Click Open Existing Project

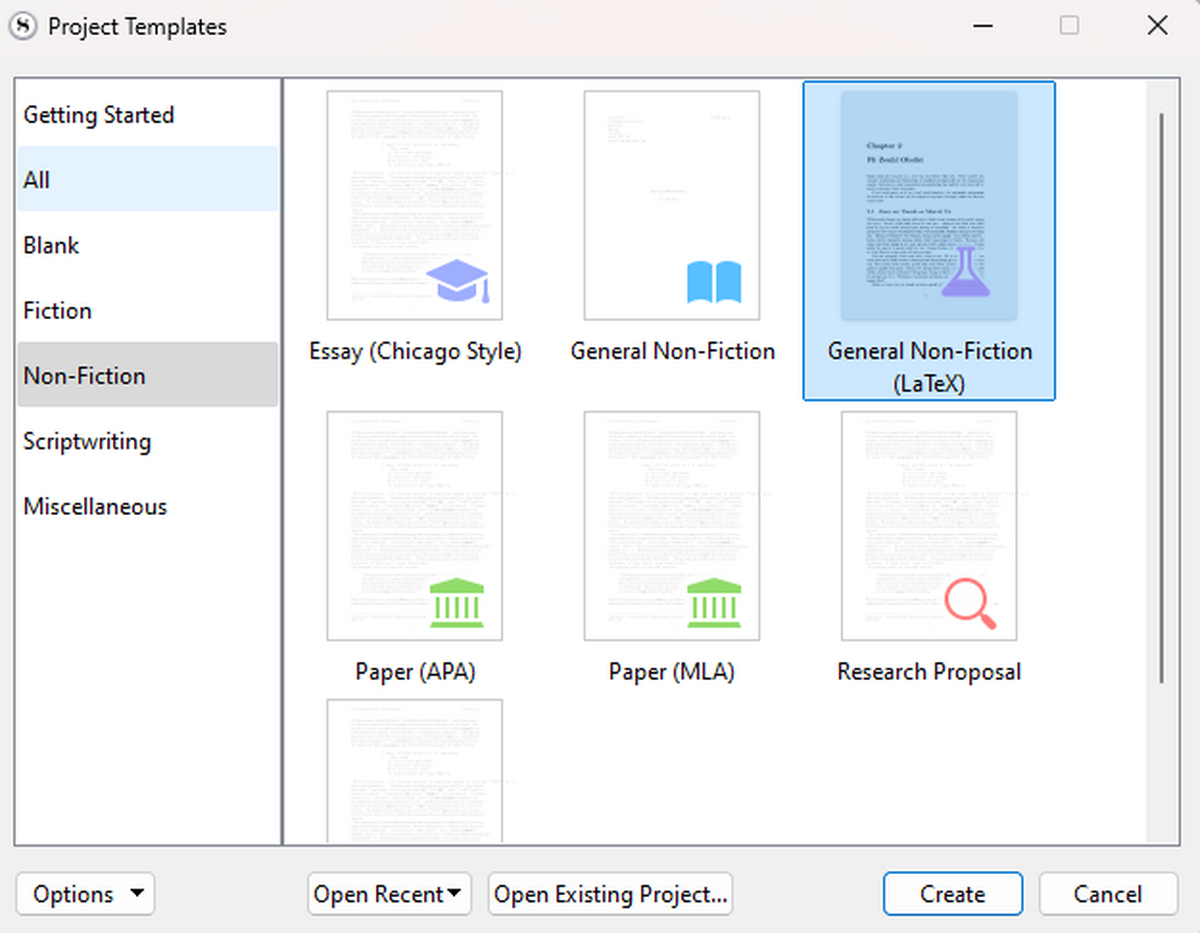tap(610, 893)
